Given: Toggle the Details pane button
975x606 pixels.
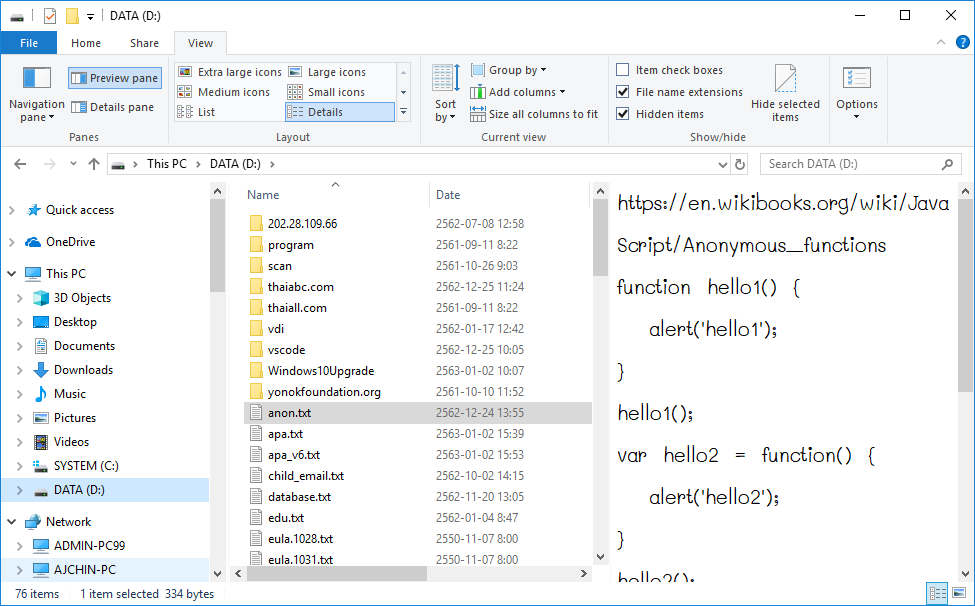Looking at the screenshot, I should point(113,107).
